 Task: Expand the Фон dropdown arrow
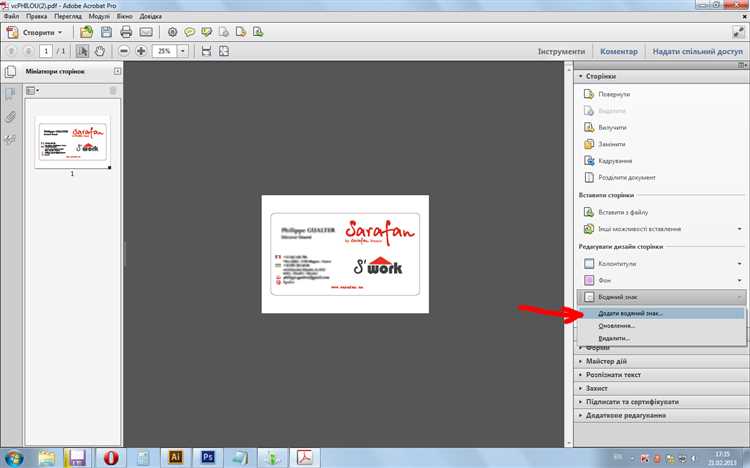(x=739, y=280)
